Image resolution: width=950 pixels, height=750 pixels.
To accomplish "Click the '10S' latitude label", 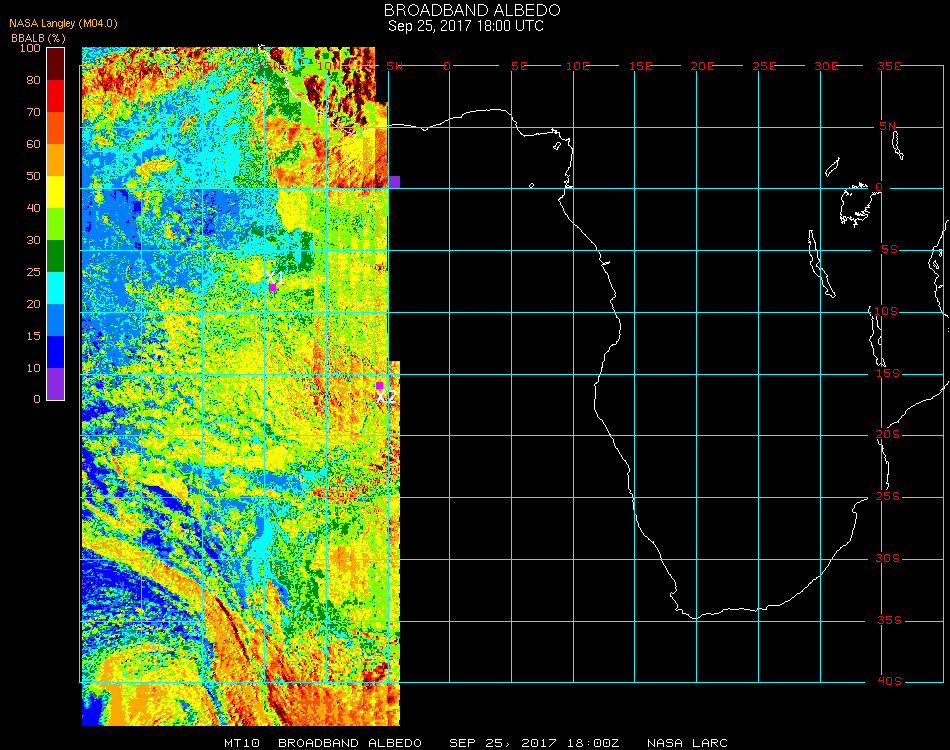I will coord(886,311).
